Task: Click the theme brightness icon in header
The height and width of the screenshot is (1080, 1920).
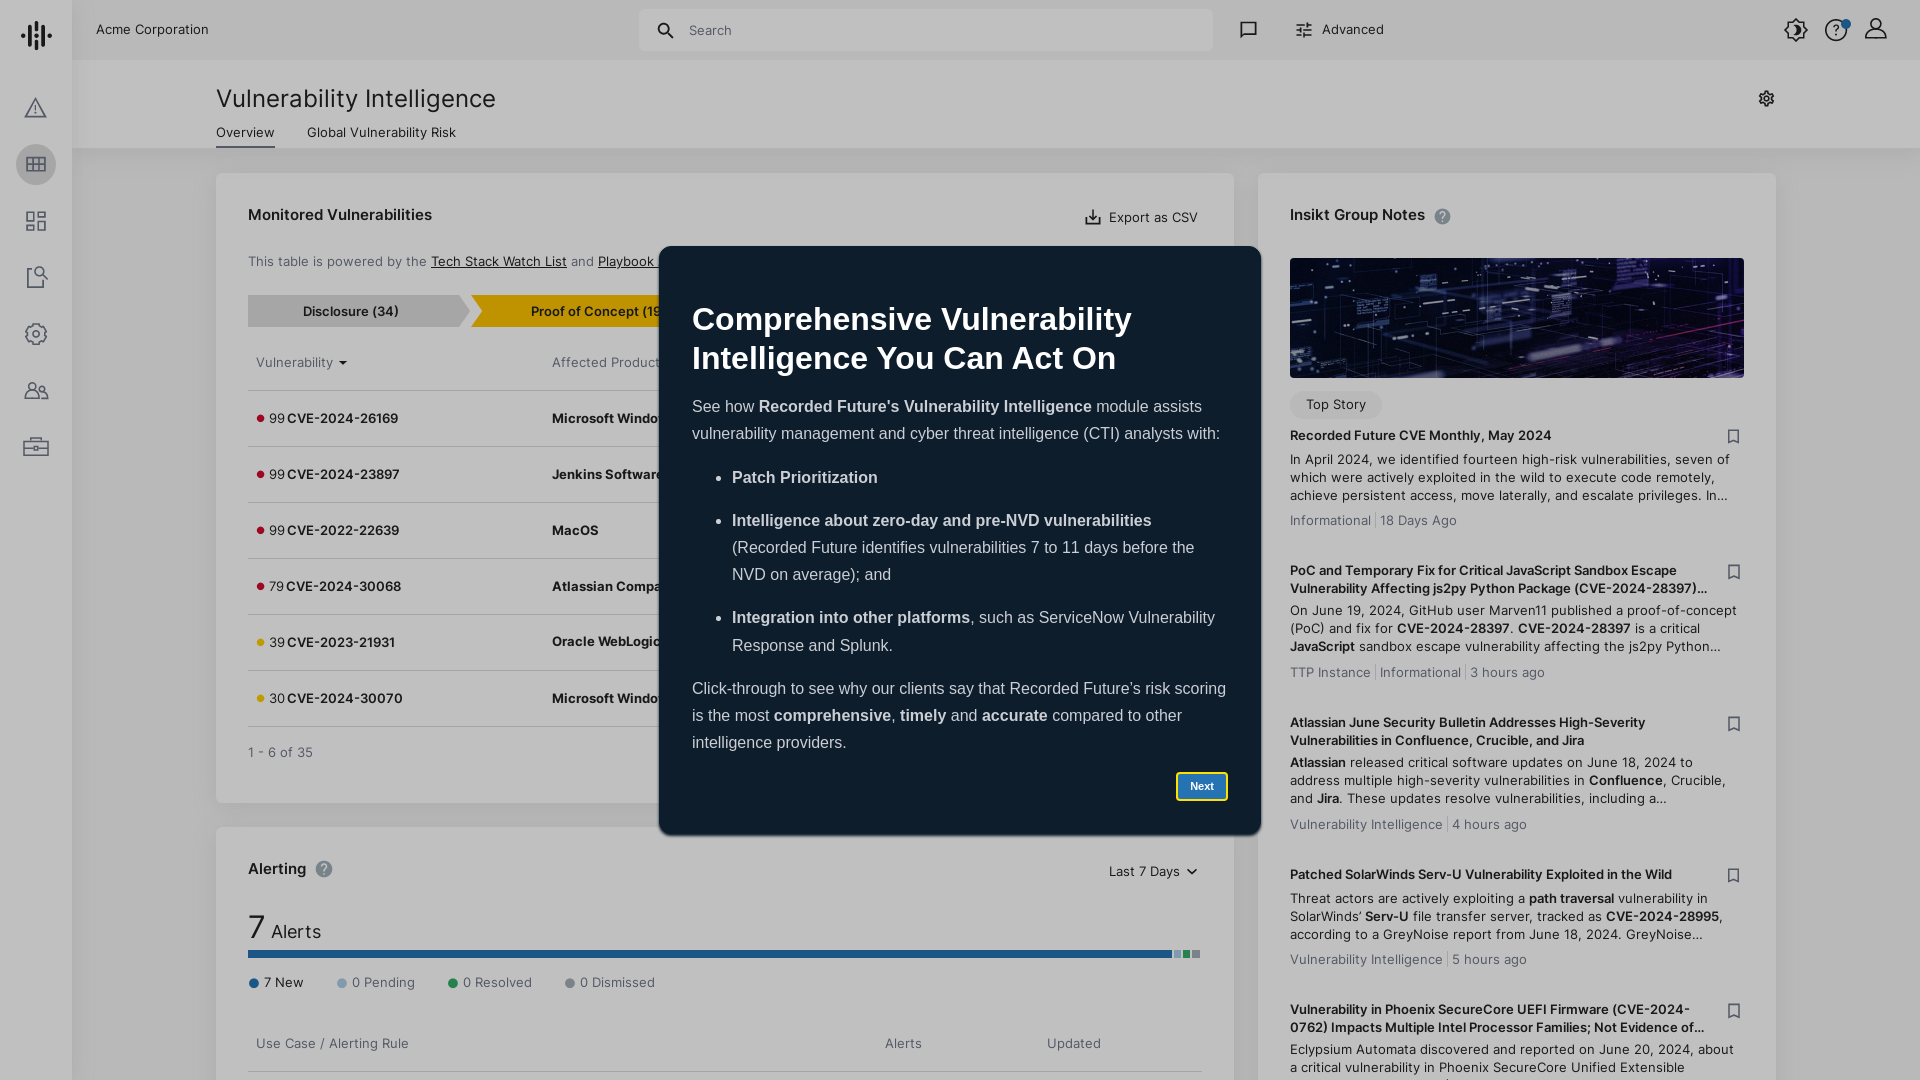Action: click(x=1796, y=30)
